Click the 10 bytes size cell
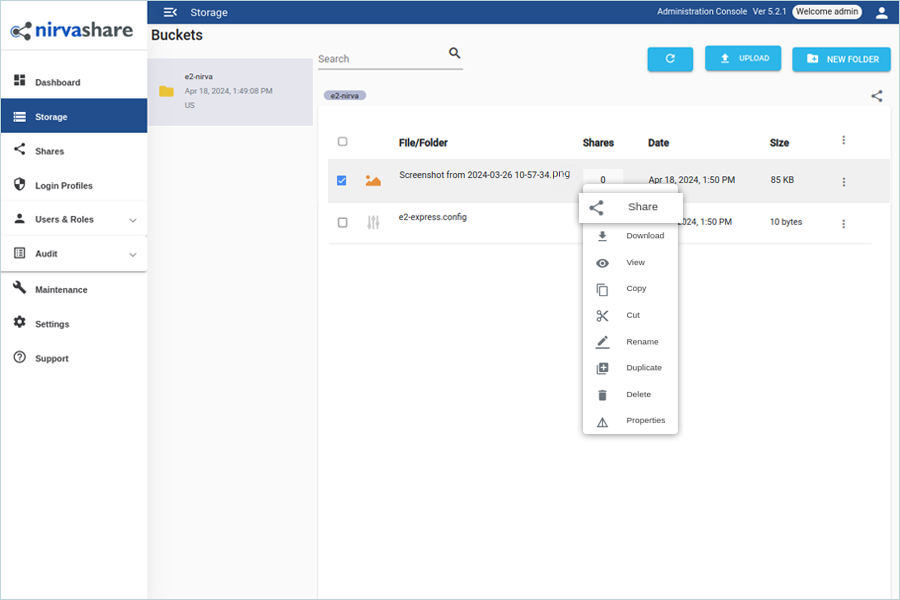900x600 pixels. [786, 222]
